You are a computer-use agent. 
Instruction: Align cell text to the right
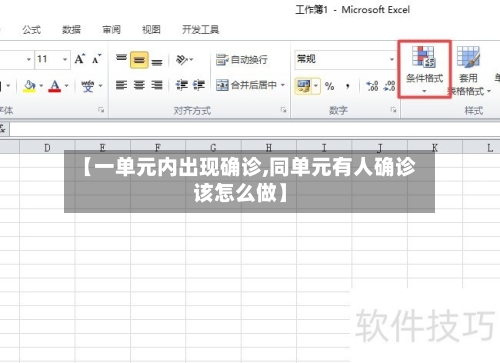tap(157, 85)
